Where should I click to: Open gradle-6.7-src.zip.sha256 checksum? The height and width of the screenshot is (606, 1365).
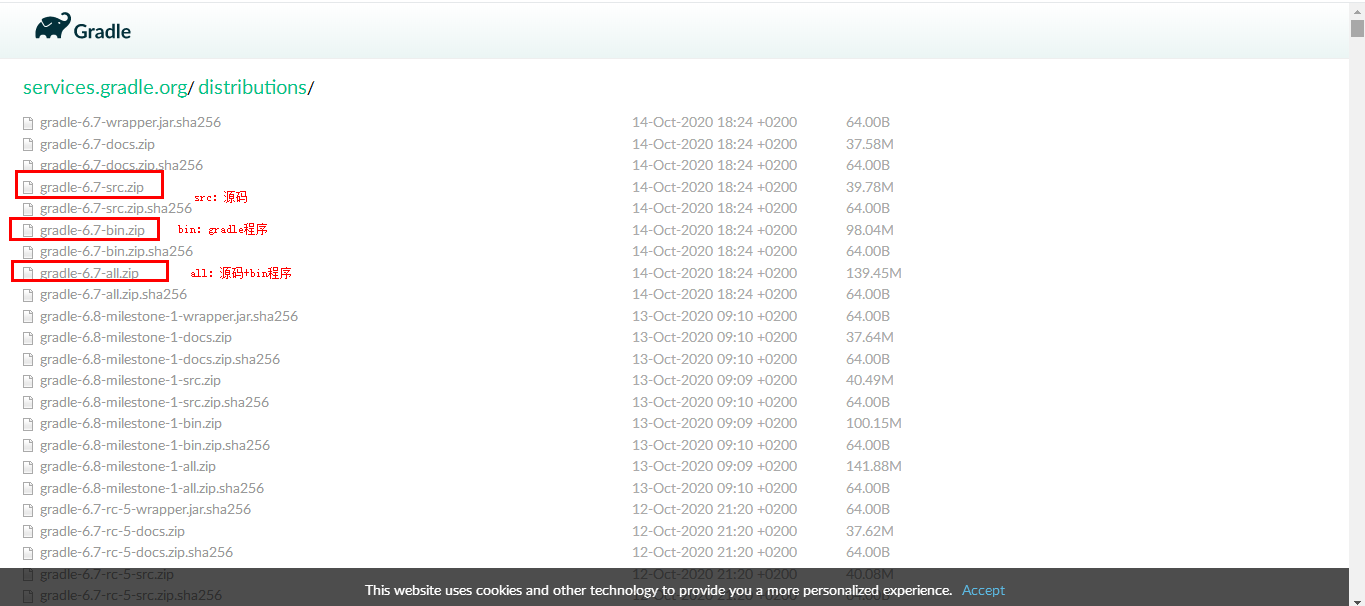[116, 208]
